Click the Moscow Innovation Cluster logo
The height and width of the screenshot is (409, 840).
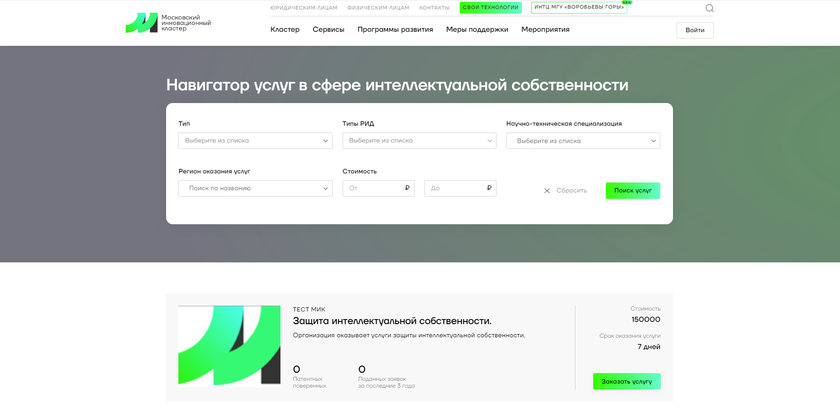167,23
